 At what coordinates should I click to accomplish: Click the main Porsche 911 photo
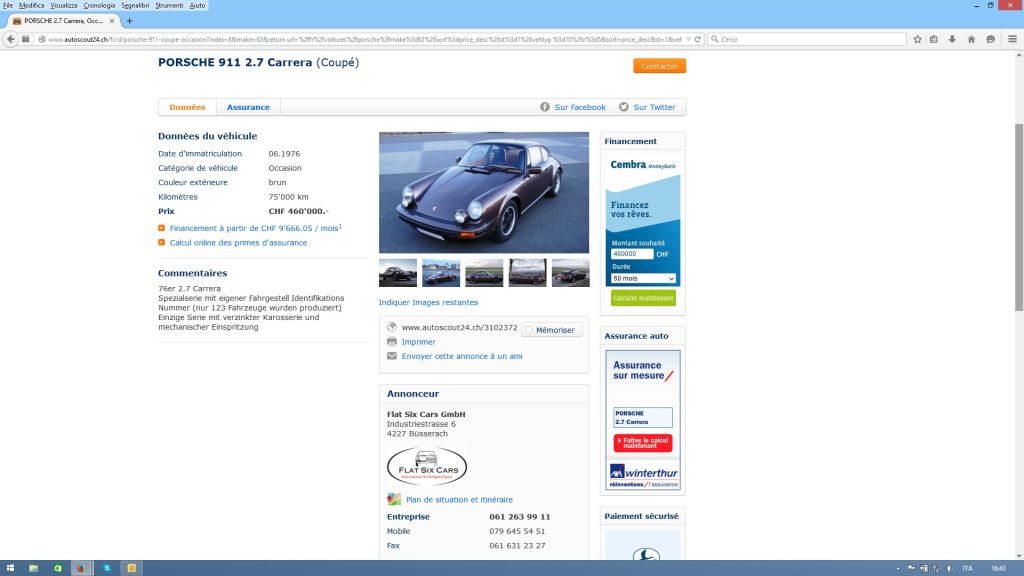484,193
